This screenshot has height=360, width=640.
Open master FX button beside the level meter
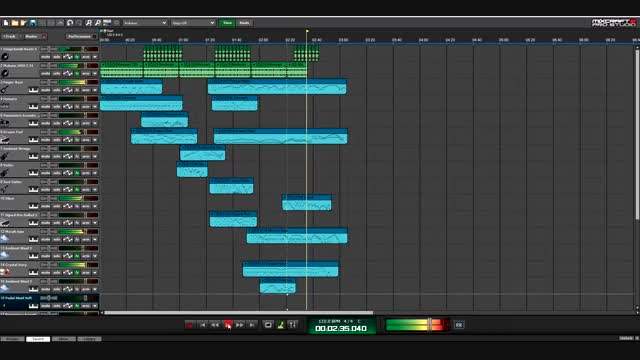[459, 325]
